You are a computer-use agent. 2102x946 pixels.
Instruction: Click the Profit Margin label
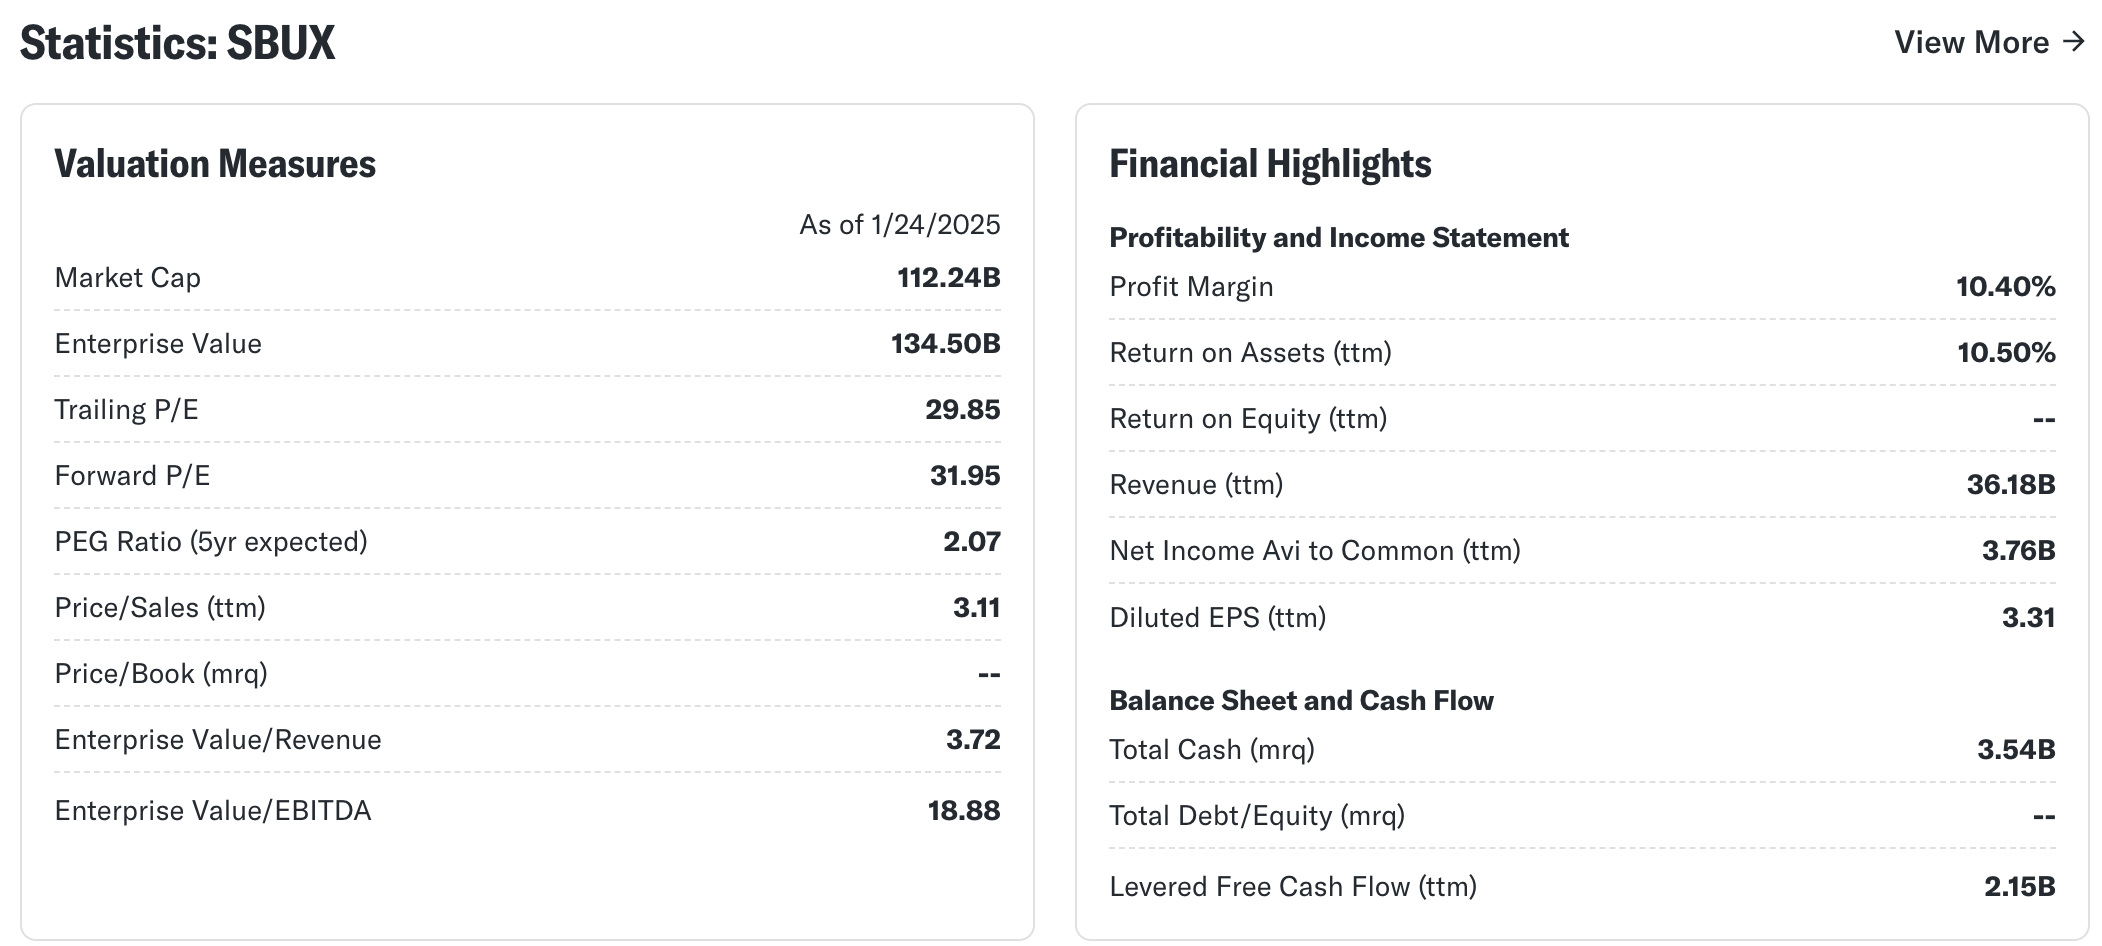pos(1191,287)
